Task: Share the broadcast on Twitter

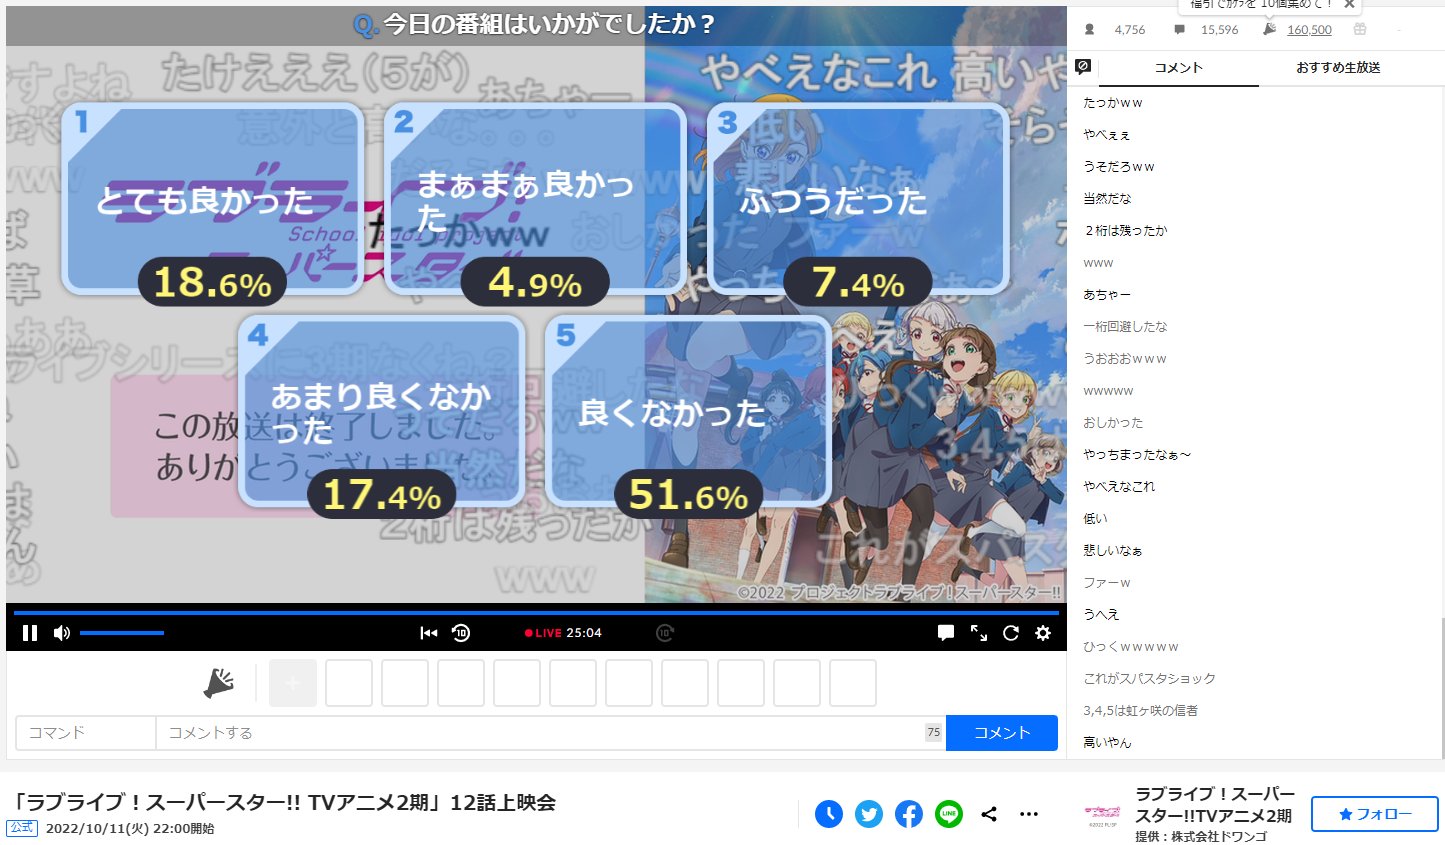Action: point(869,814)
